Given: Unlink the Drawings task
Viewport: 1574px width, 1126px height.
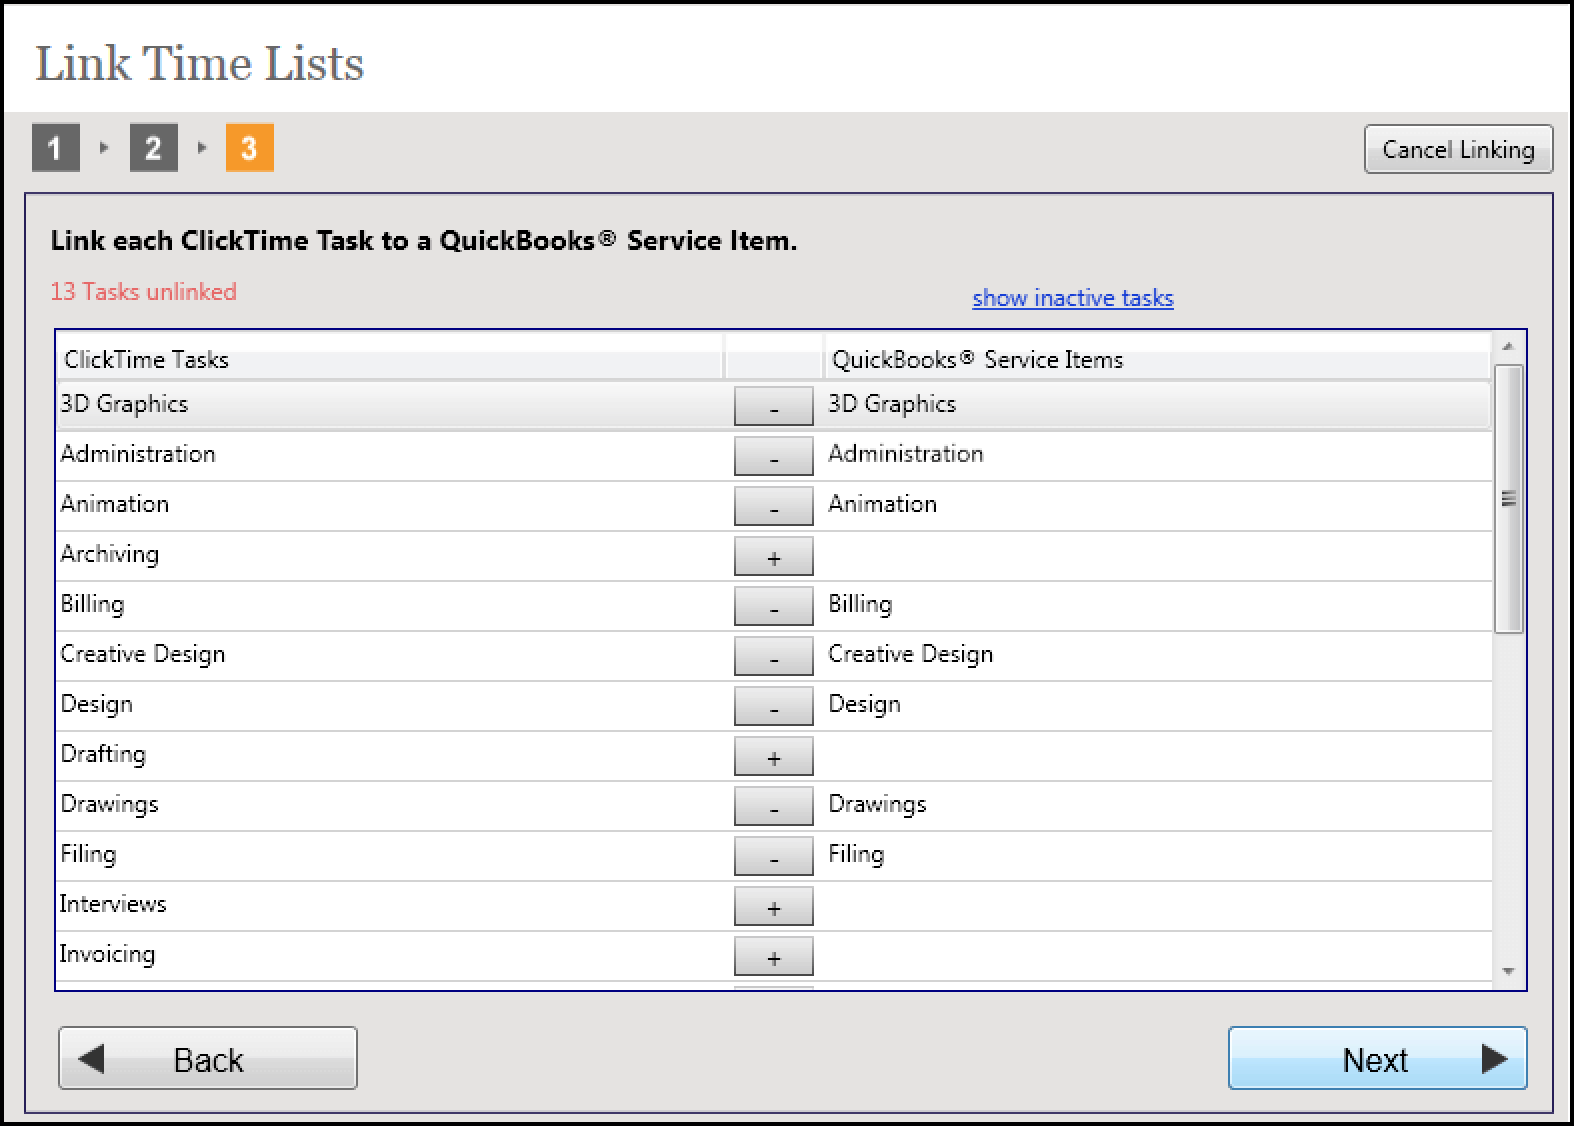Looking at the screenshot, I should pyautogui.click(x=773, y=807).
